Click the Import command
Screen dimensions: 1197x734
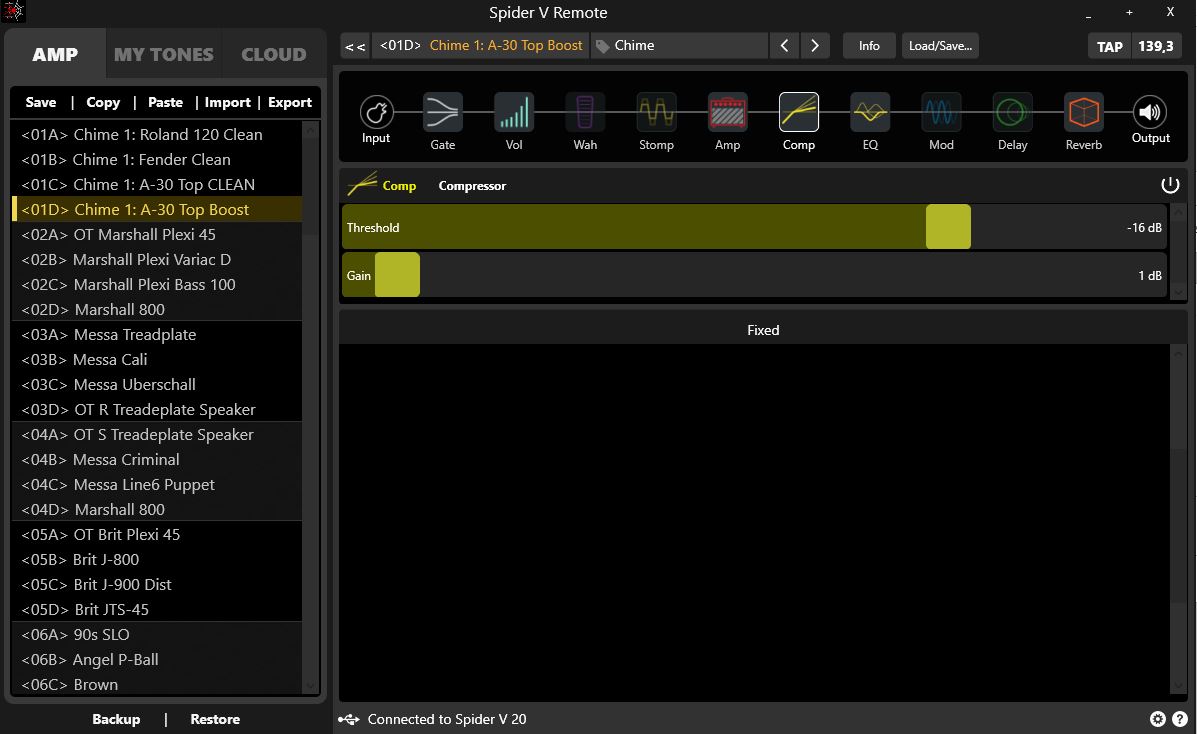tap(227, 102)
